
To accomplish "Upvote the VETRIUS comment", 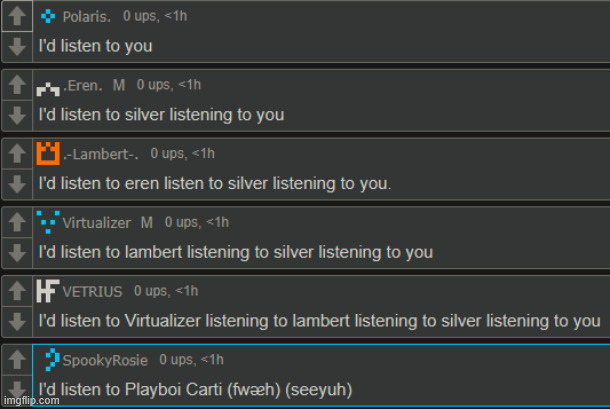I will pos(15,292).
